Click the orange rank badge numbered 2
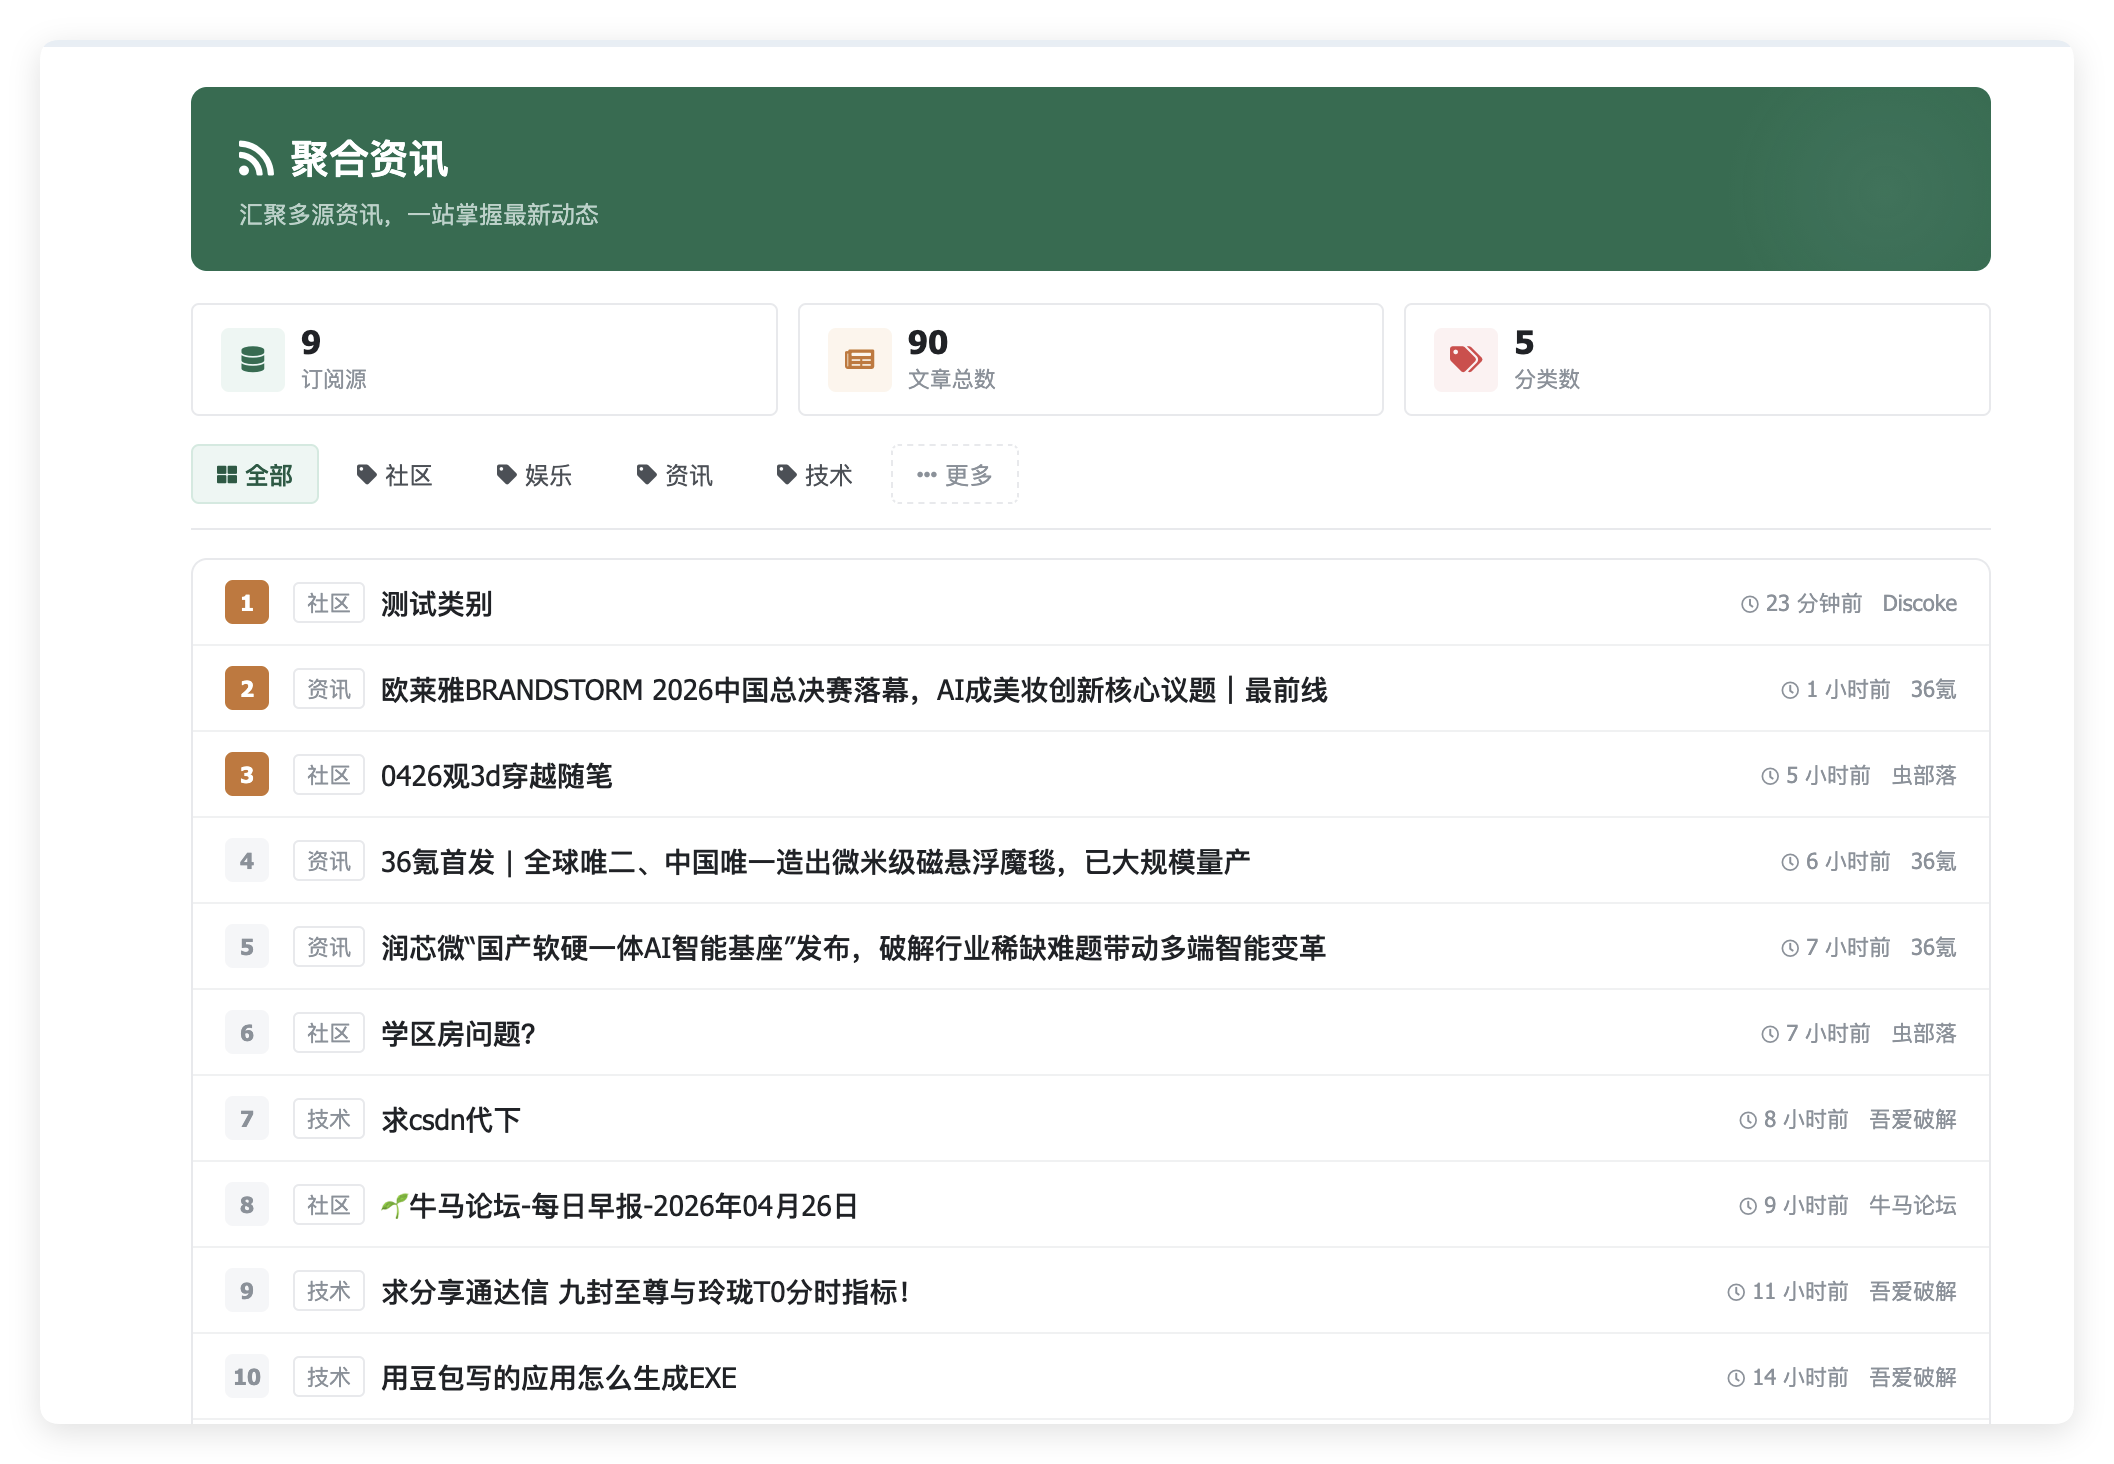 coord(246,689)
